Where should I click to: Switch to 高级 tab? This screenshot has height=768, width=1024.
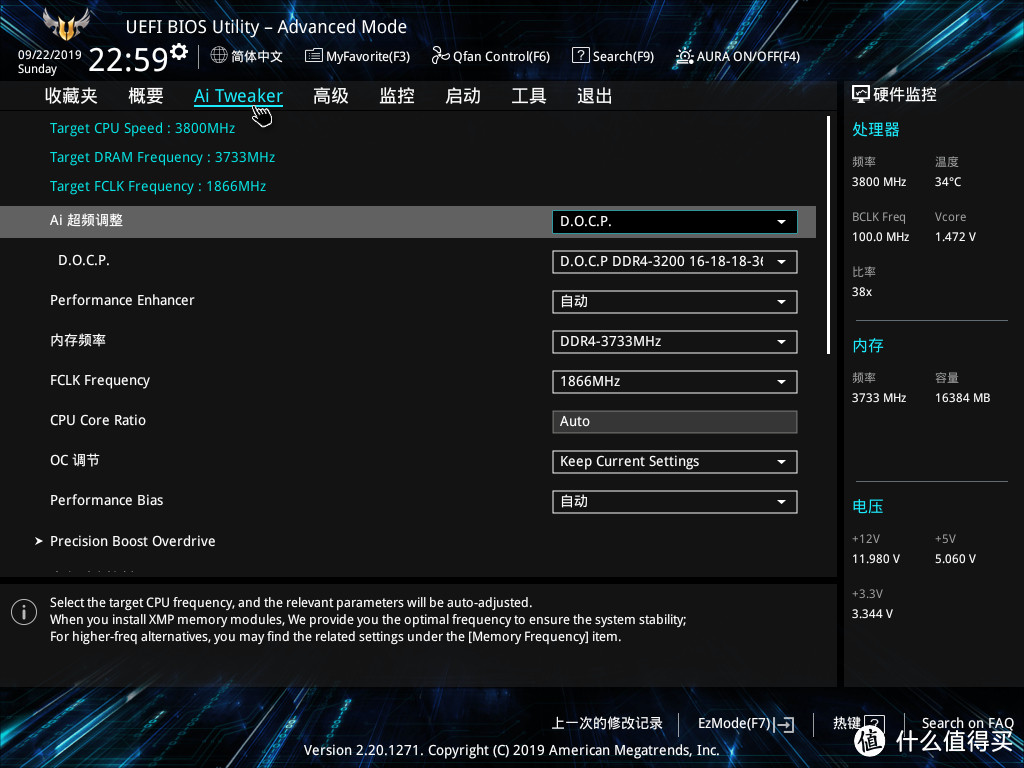pyautogui.click(x=330, y=96)
